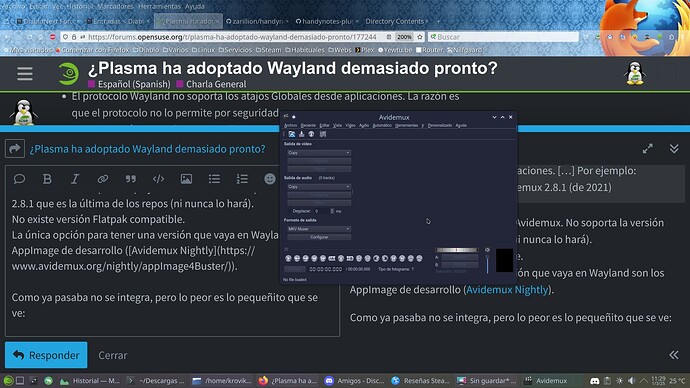690x388 pixels.
Task: Click the 200% zoom indicator in the URL bar
Action: point(404,37)
